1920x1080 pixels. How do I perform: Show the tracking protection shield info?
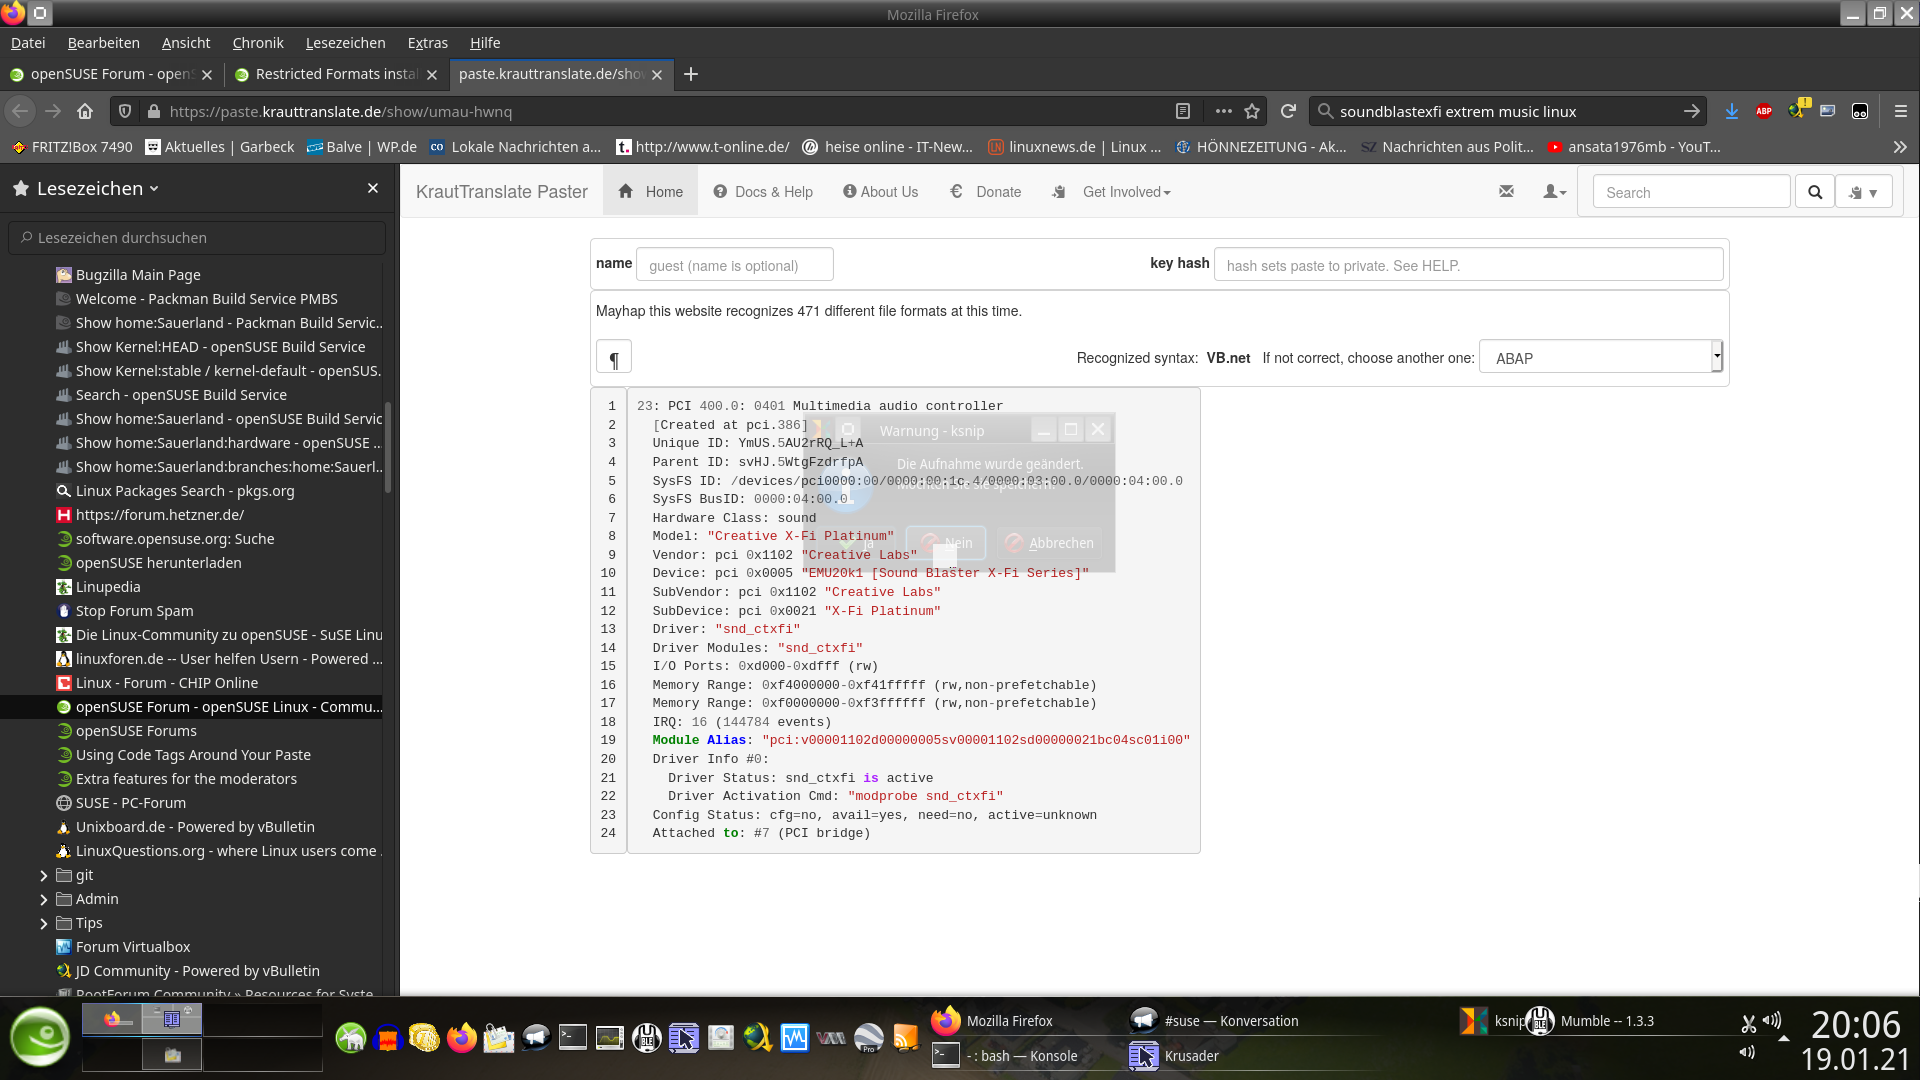coord(125,111)
